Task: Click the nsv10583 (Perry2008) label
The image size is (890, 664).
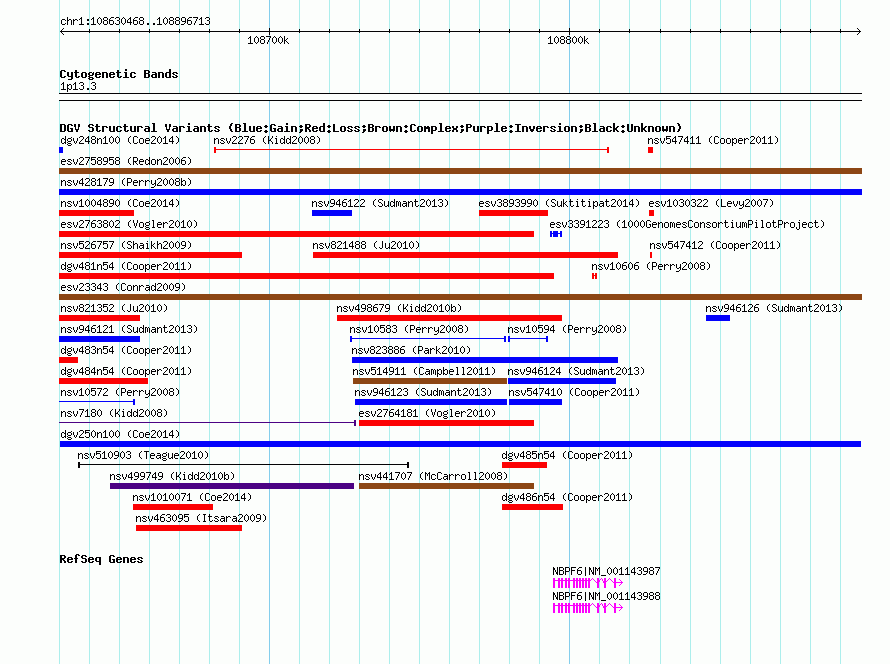Action: (409, 329)
